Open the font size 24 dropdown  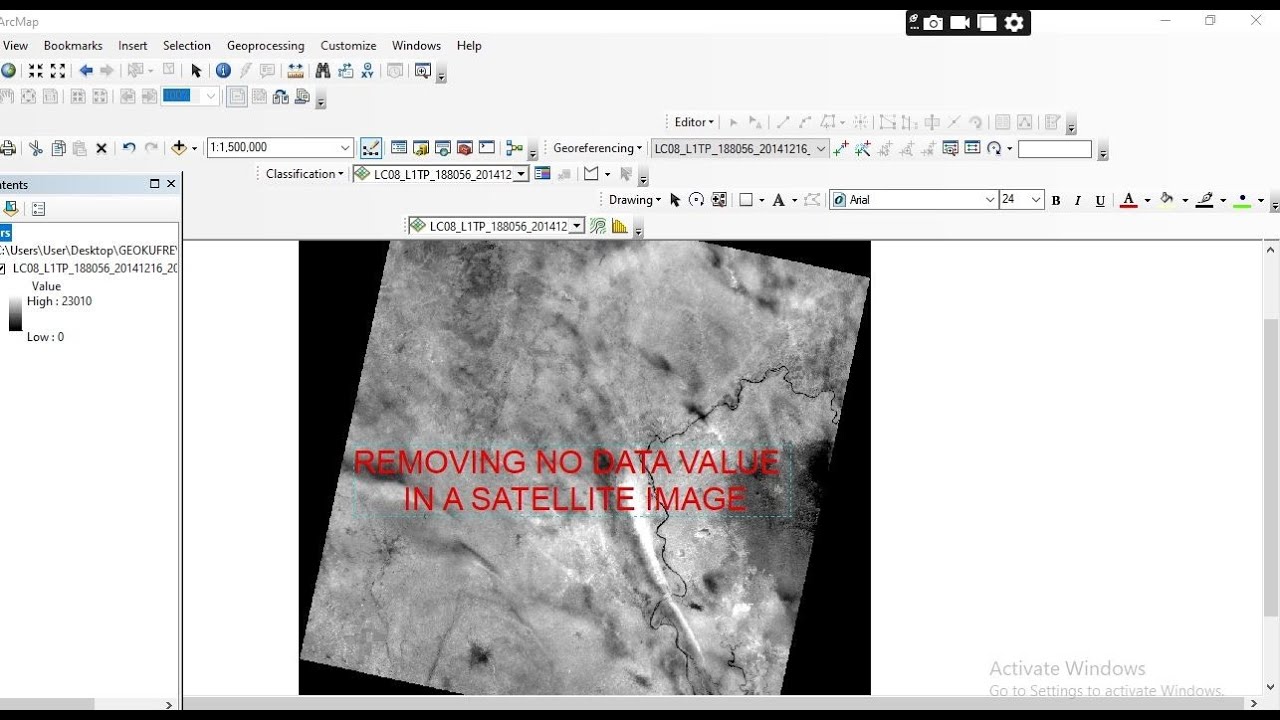click(x=1036, y=200)
